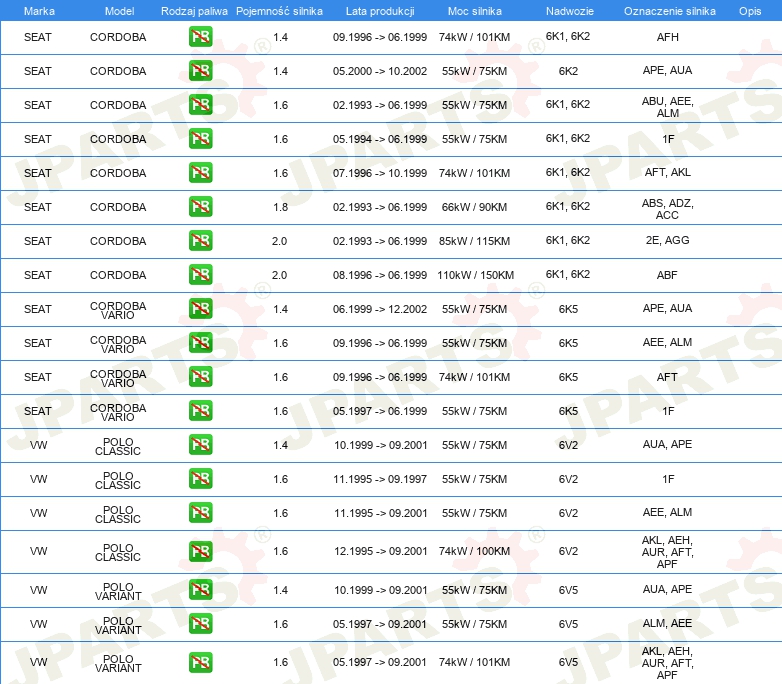Click petrol icon in the ABF 150KM row

(x=200, y=274)
